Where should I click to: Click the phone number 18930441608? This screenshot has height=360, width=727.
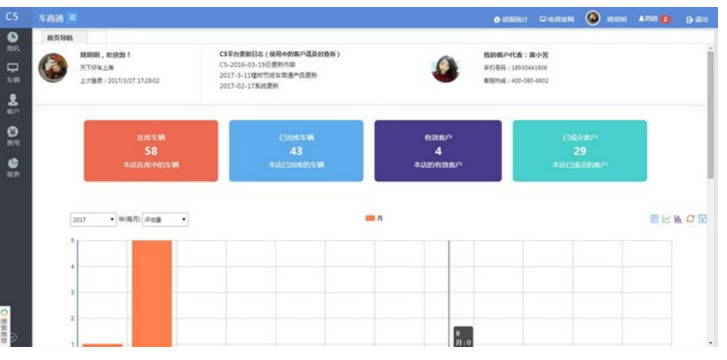pyautogui.click(x=529, y=68)
